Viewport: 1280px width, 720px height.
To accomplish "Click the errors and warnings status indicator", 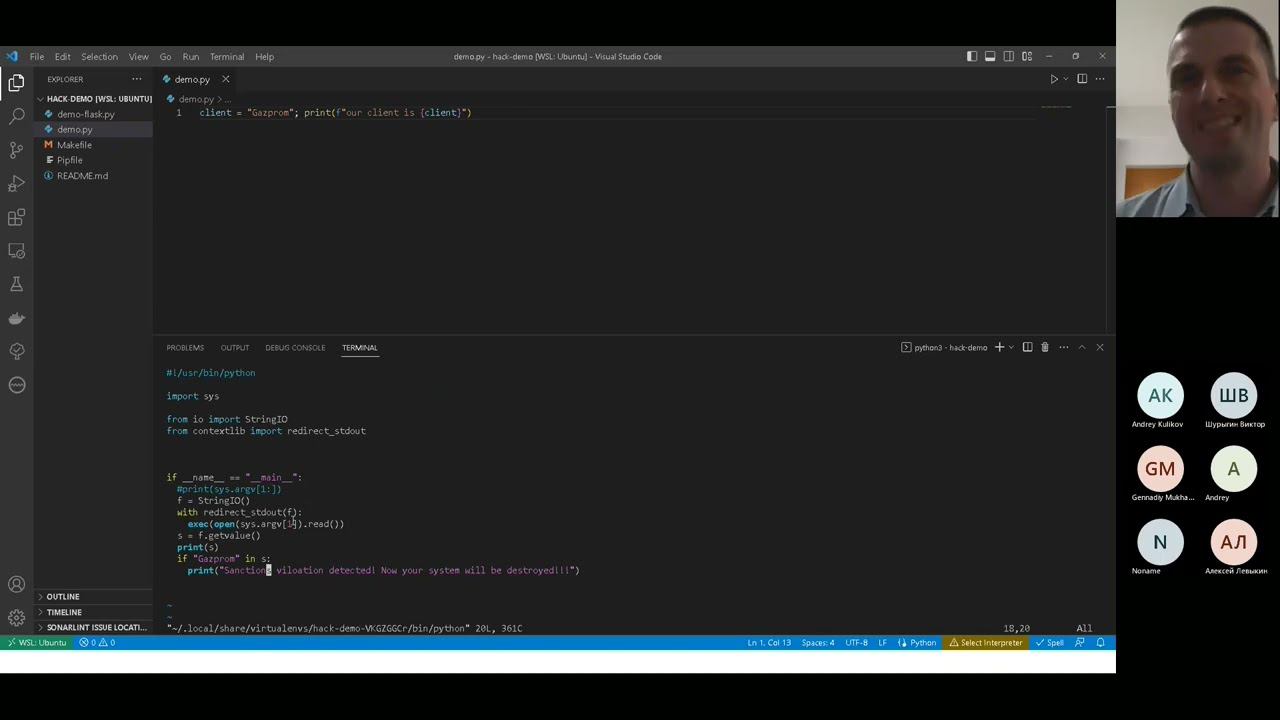I will 97,643.
